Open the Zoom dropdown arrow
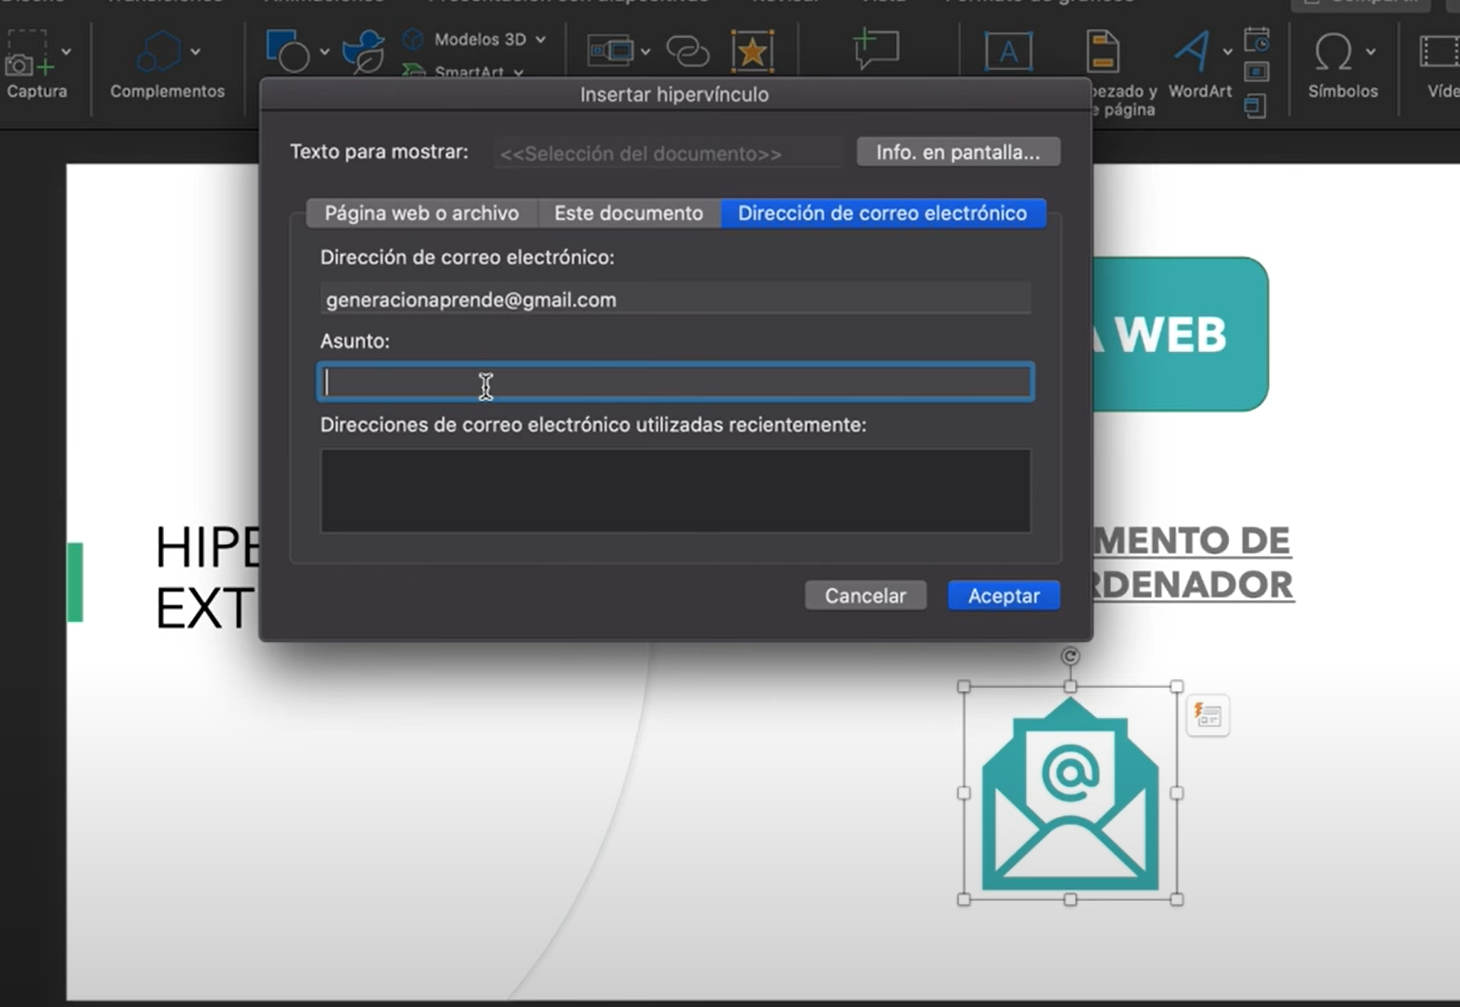 [x=646, y=51]
